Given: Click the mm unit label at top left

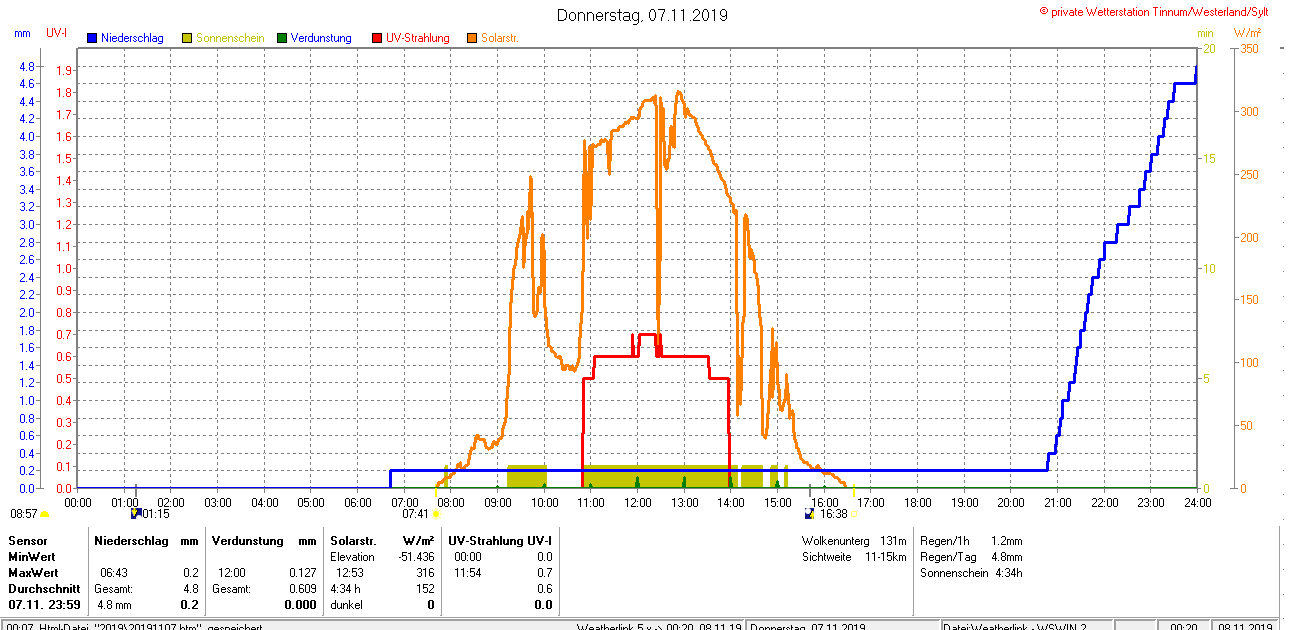Looking at the screenshot, I should [x=23, y=33].
